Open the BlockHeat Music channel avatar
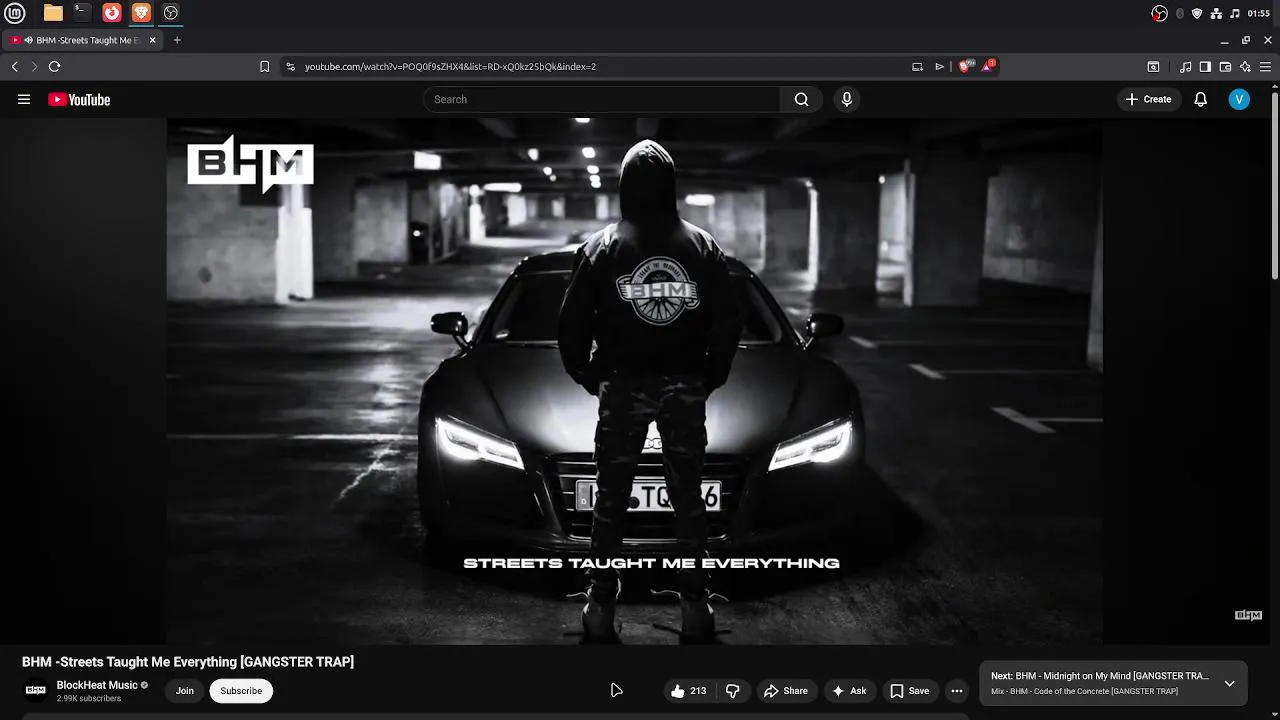The width and height of the screenshot is (1280, 720). [x=36, y=690]
